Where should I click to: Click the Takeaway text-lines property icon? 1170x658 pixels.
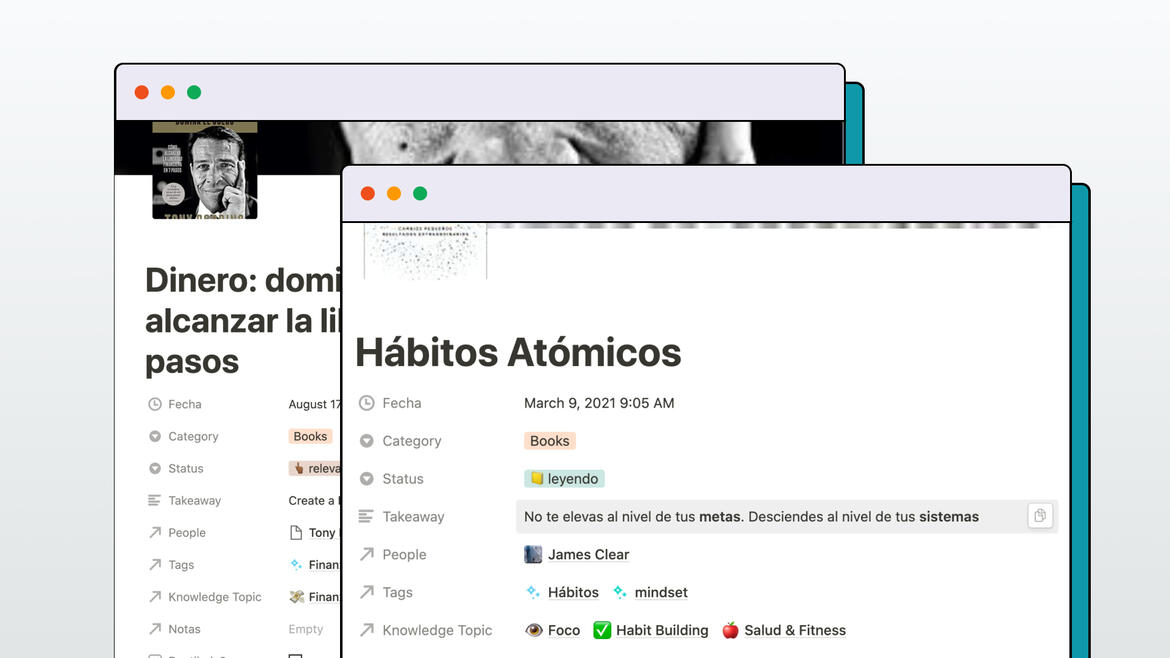(x=365, y=516)
